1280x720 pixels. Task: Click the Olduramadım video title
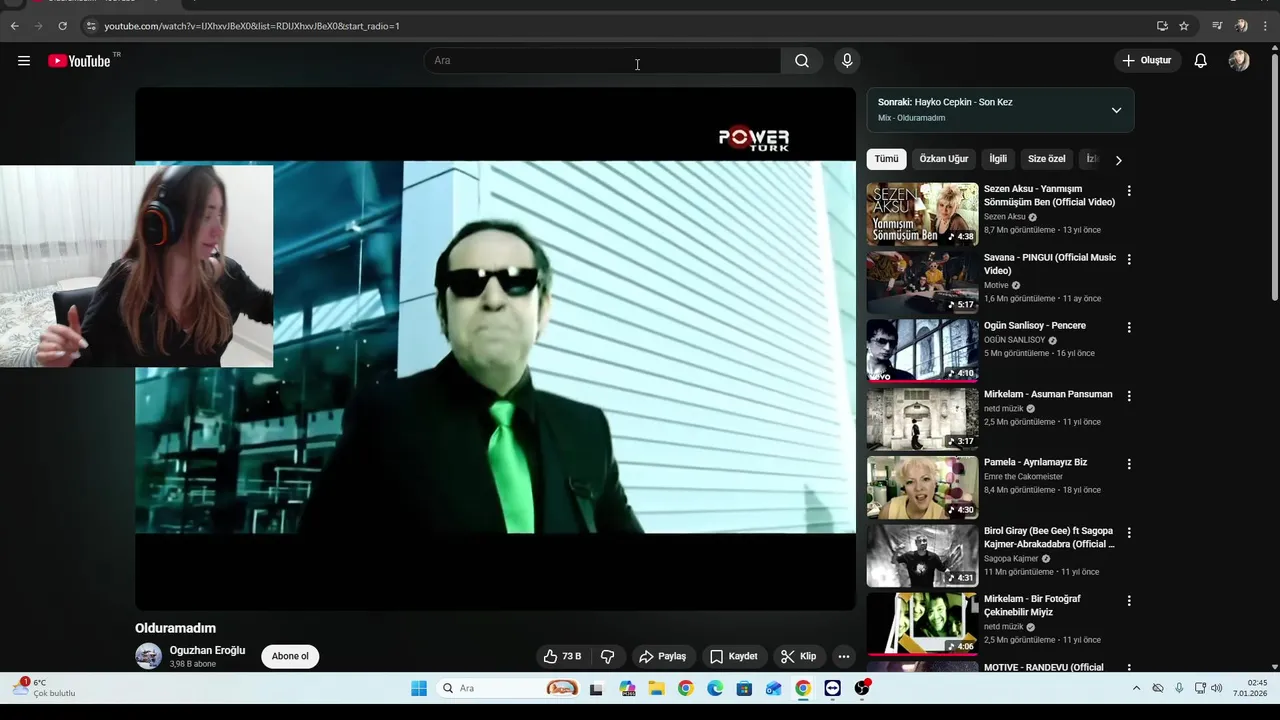[x=176, y=629]
